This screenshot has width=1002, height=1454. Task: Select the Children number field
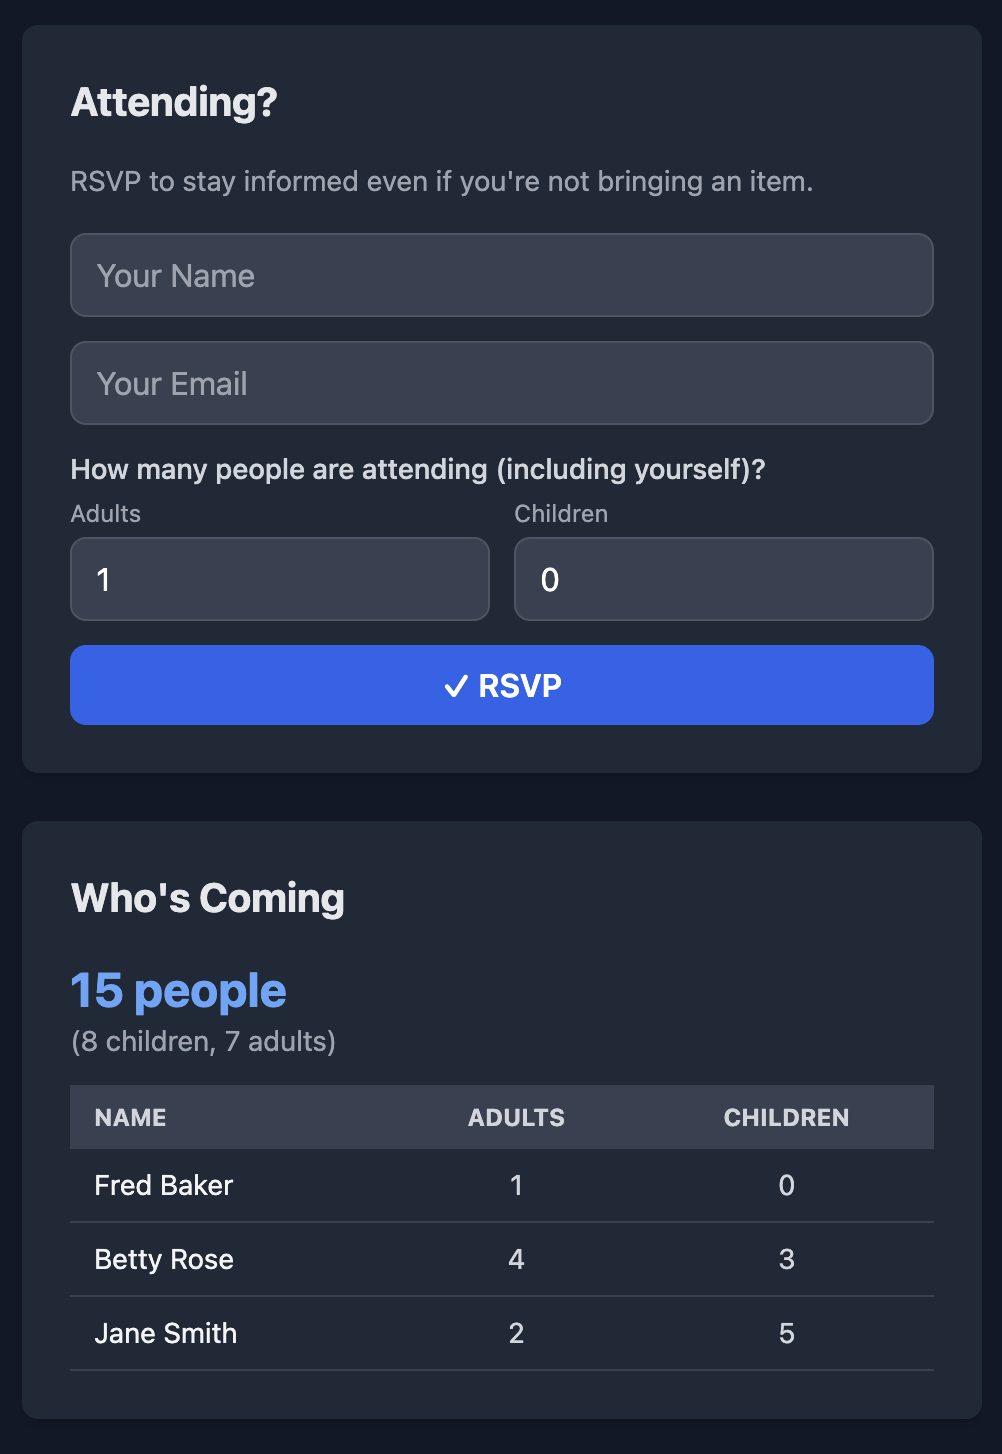(x=723, y=579)
